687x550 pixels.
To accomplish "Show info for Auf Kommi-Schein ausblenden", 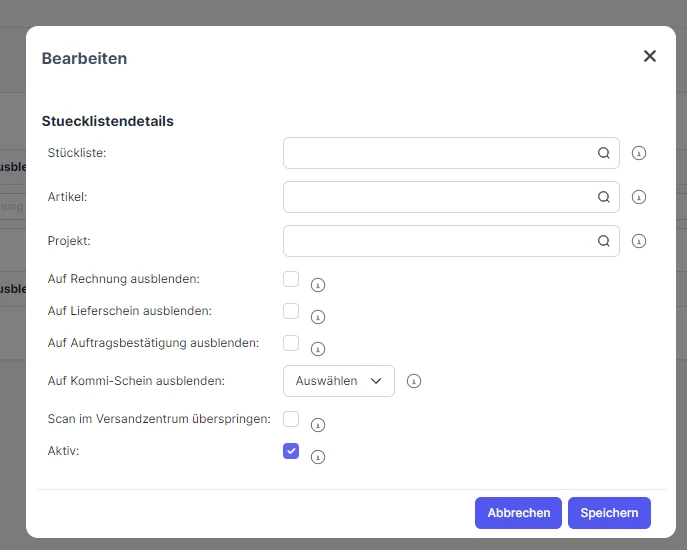I will pos(414,381).
